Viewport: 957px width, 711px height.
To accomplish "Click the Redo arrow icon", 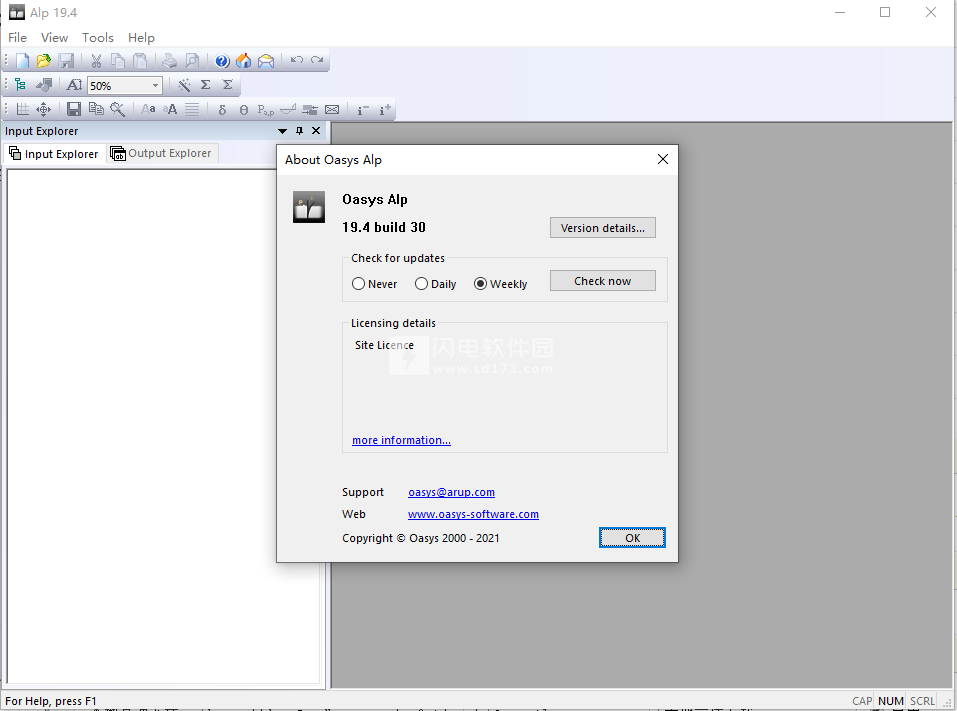I will click(x=317, y=60).
